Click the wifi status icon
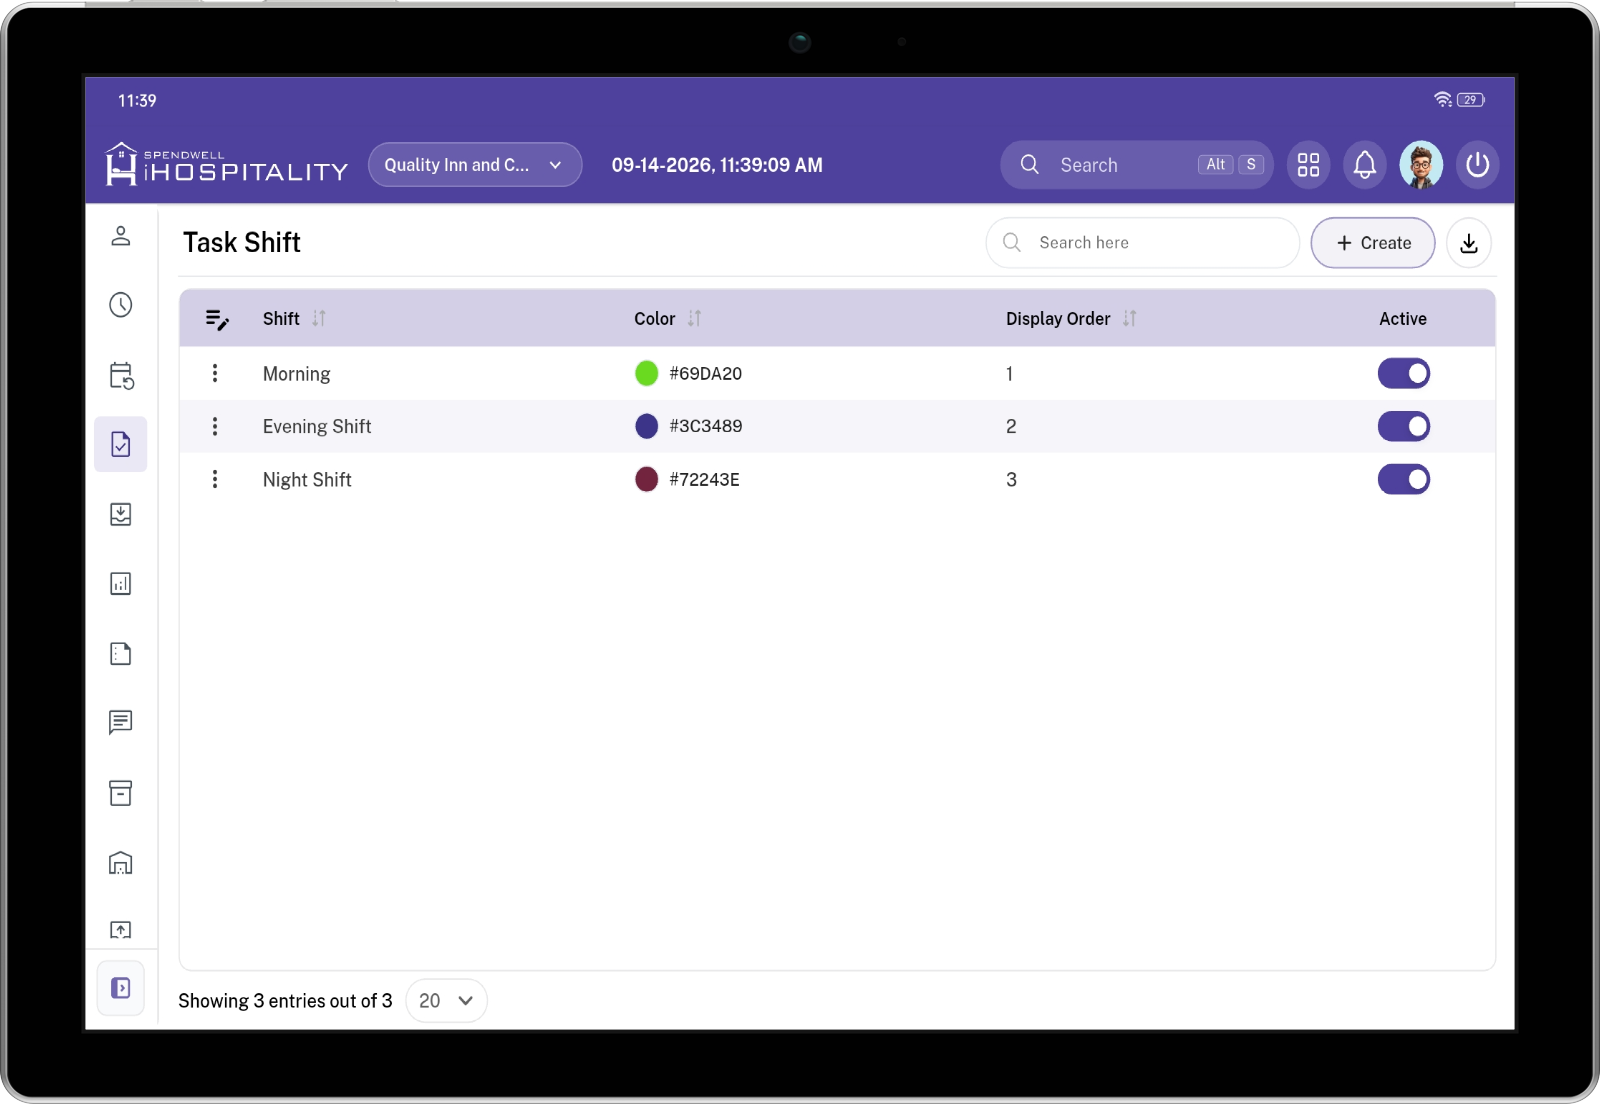The width and height of the screenshot is (1600, 1104). coord(1443,100)
